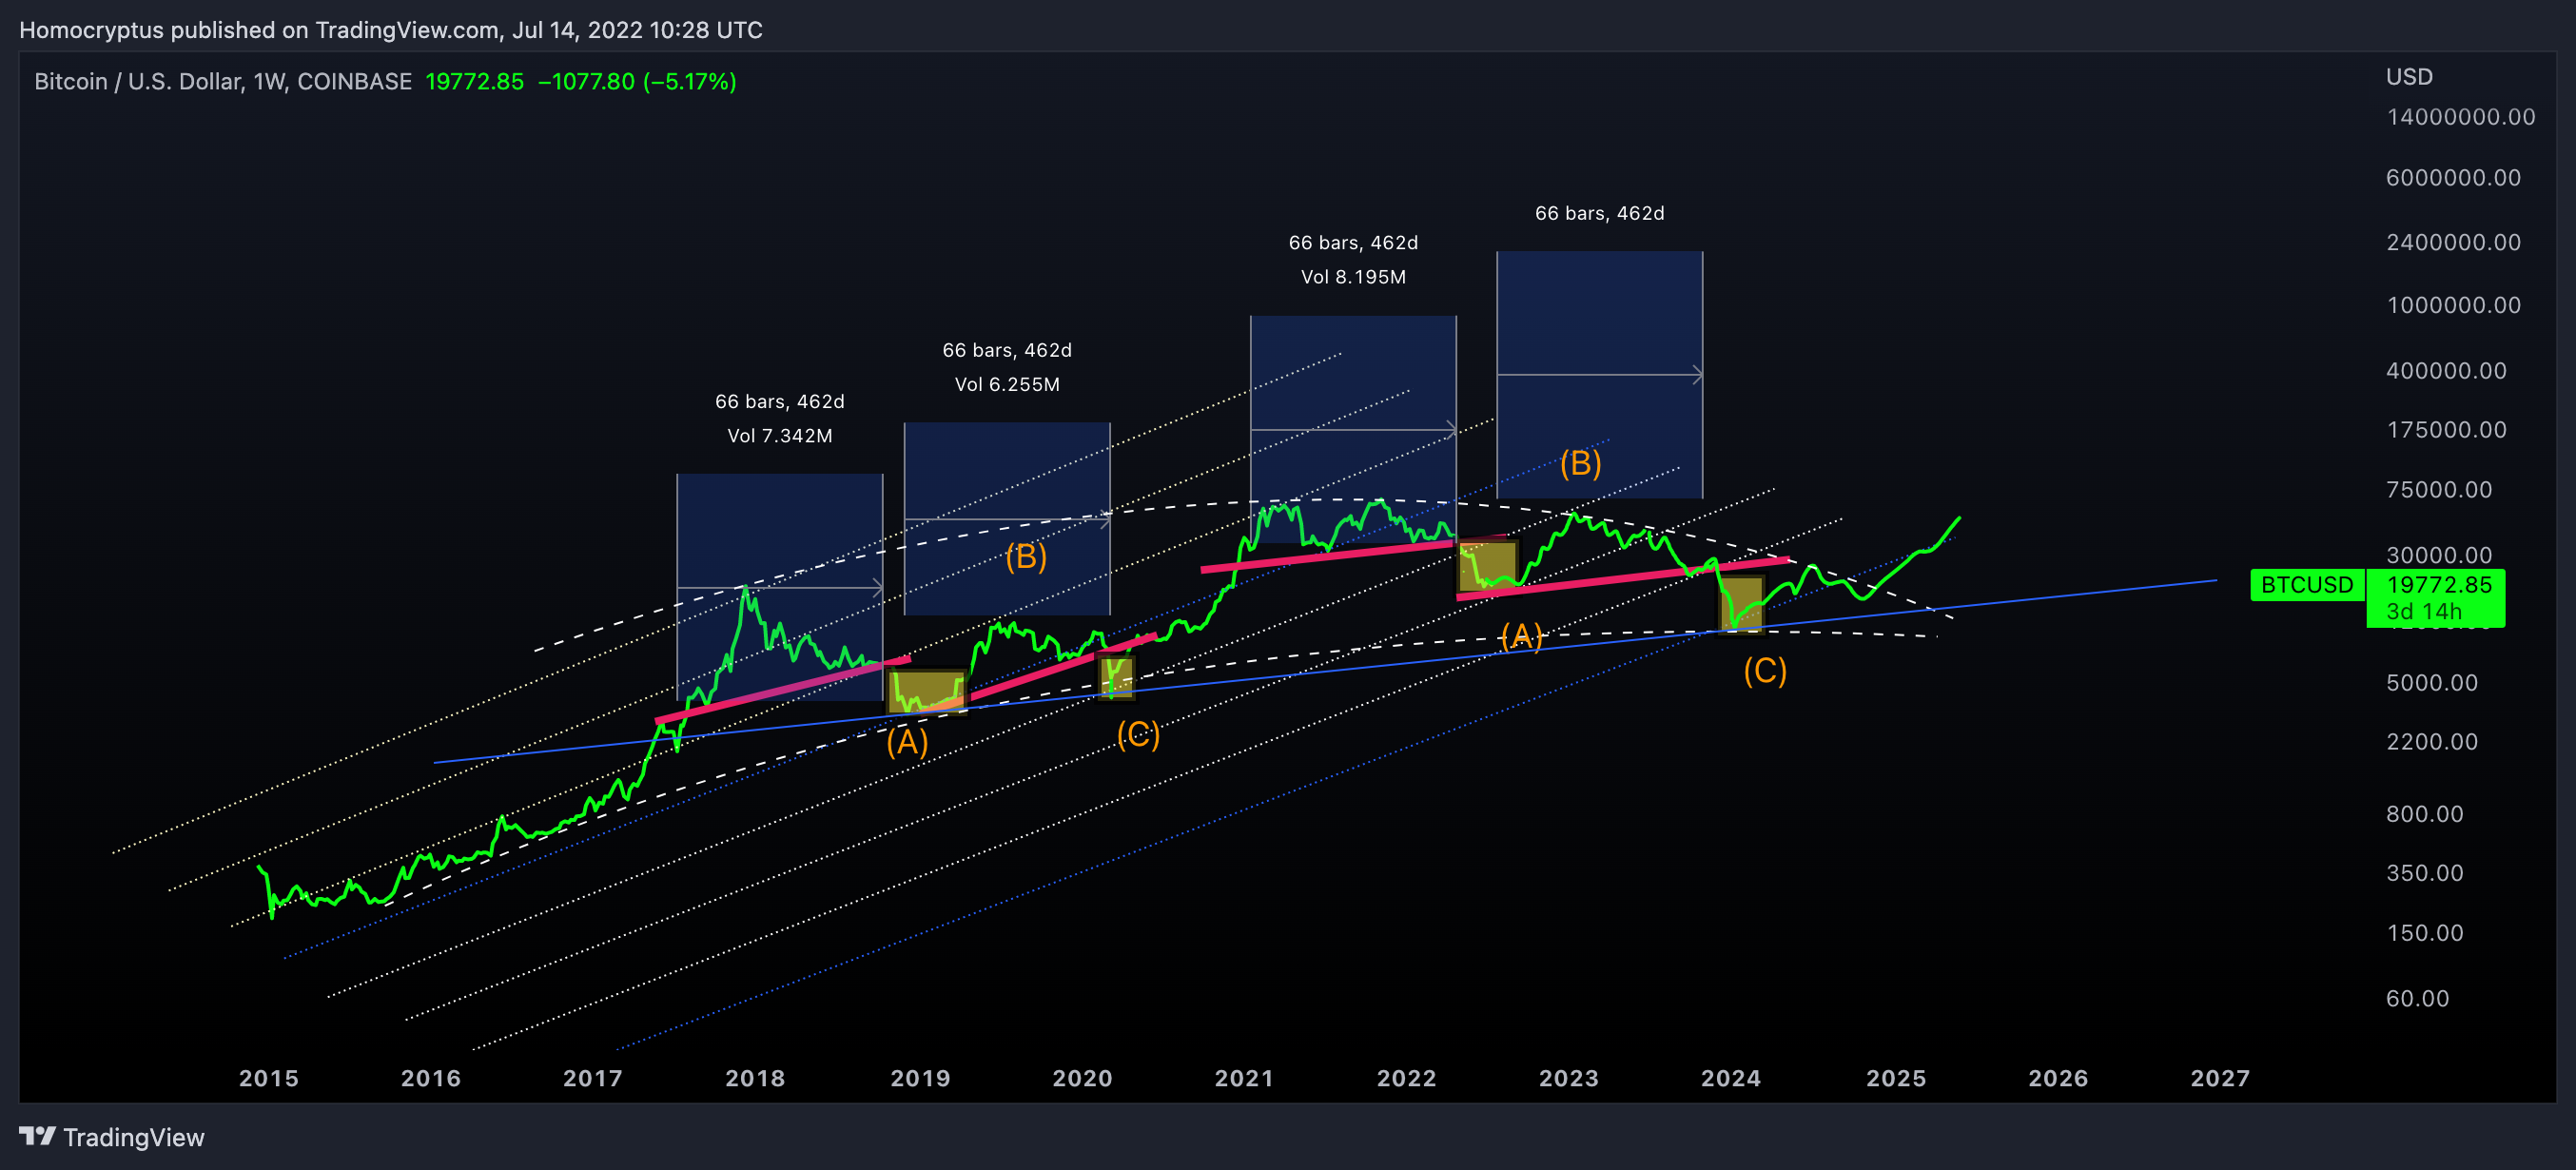Click the 14000000.00 price axis label
2576x1170 pixels.
coord(2460,117)
